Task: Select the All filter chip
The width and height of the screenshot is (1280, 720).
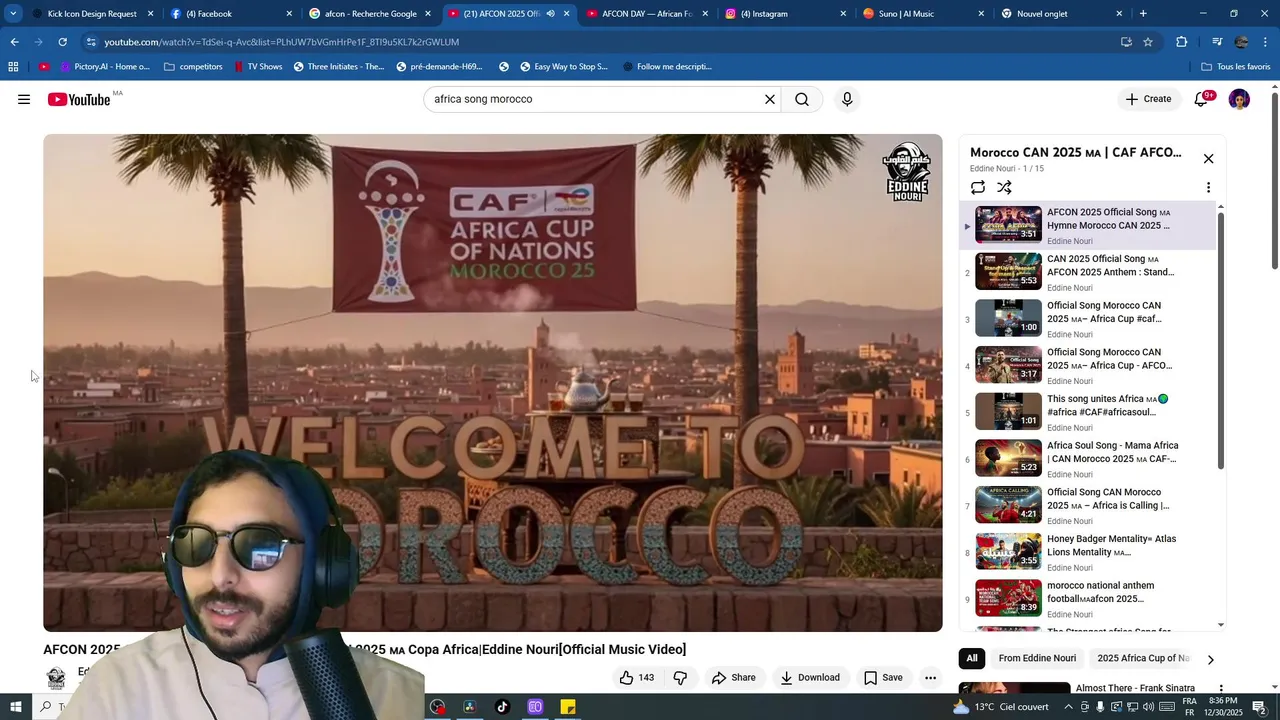Action: (x=971, y=658)
